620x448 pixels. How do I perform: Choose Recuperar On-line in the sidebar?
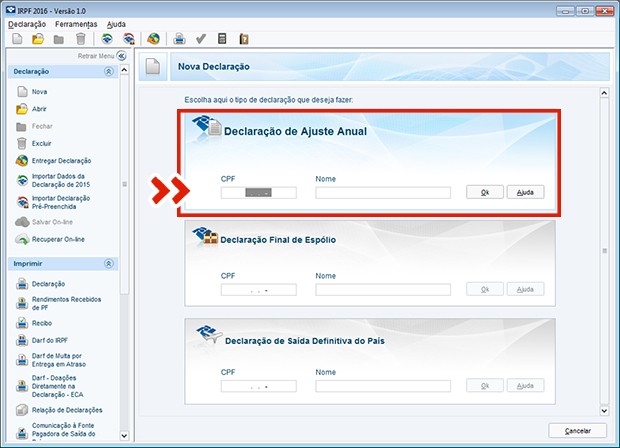click(60, 240)
